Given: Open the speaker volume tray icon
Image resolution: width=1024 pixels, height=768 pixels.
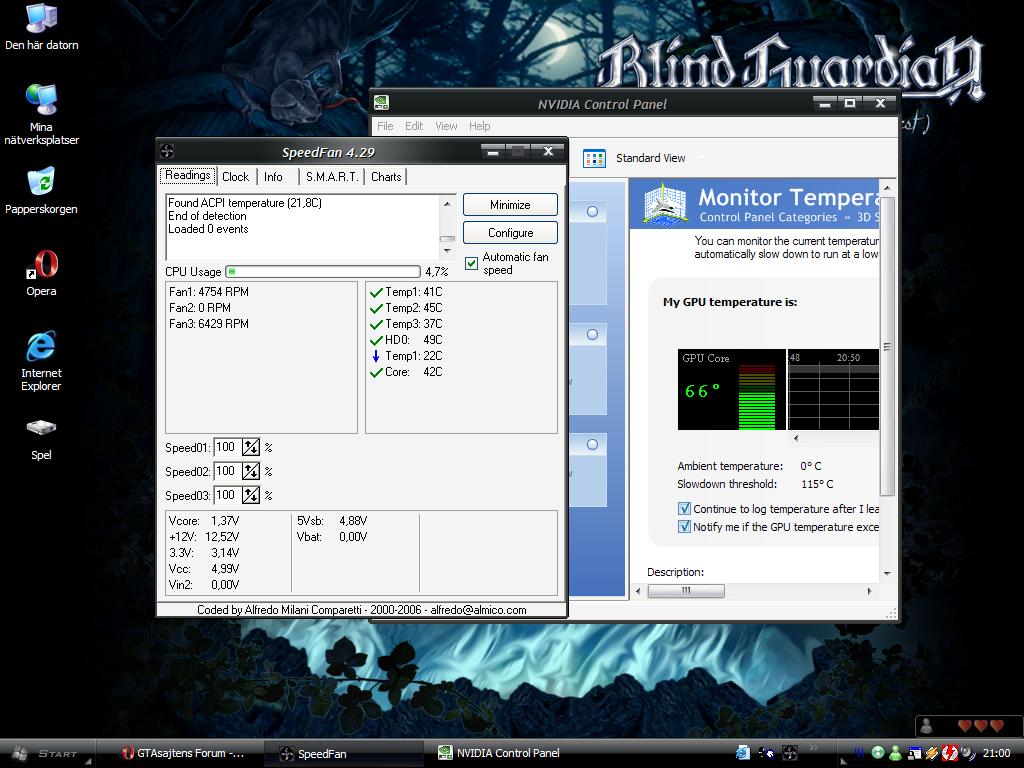Looking at the screenshot, I should point(968,752).
